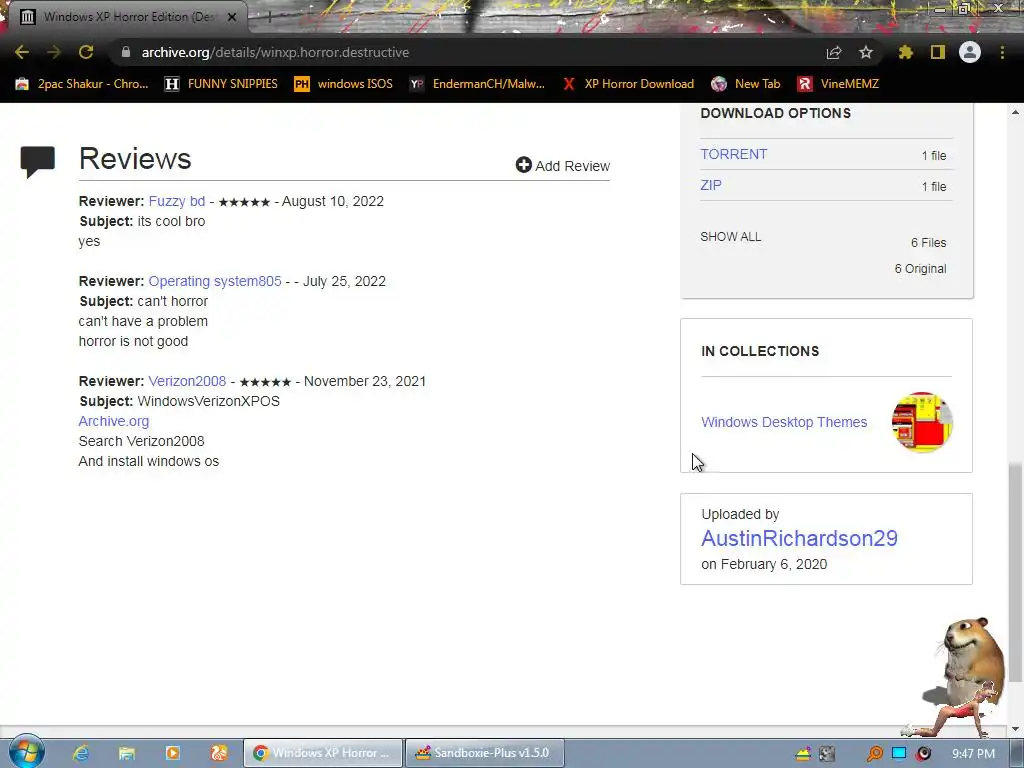The height and width of the screenshot is (768, 1024).
Task: Click the 9:47 PM clock
Action: [973, 754]
